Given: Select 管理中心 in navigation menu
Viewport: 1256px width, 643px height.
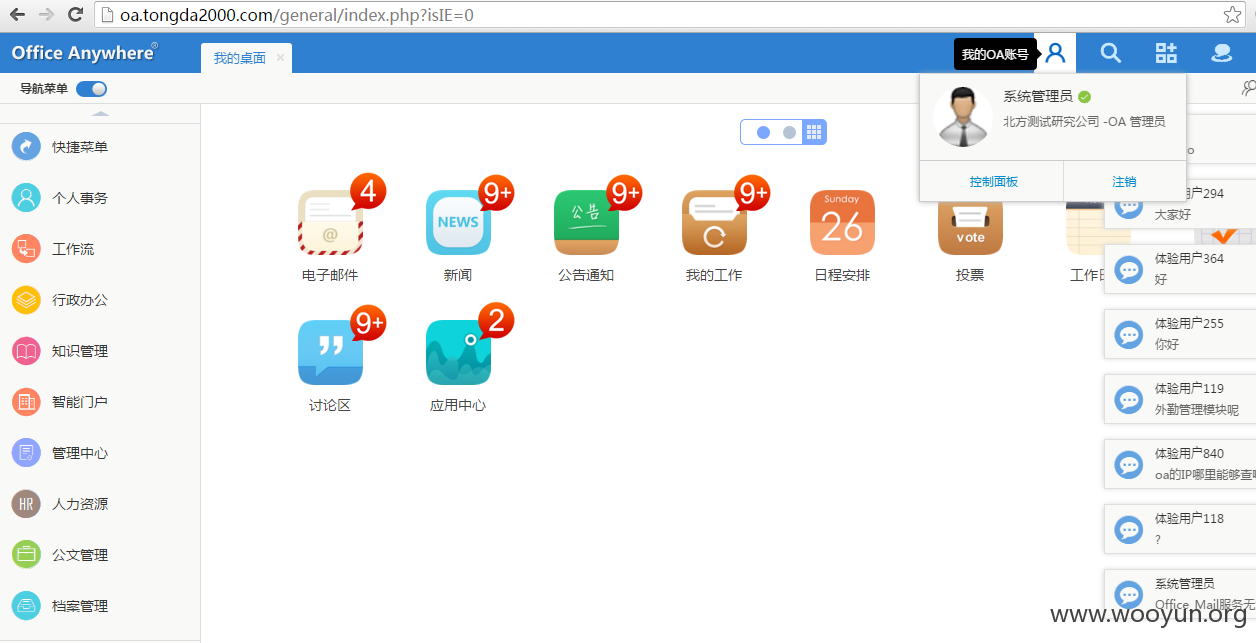Looking at the screenshot, I should 79,453.
